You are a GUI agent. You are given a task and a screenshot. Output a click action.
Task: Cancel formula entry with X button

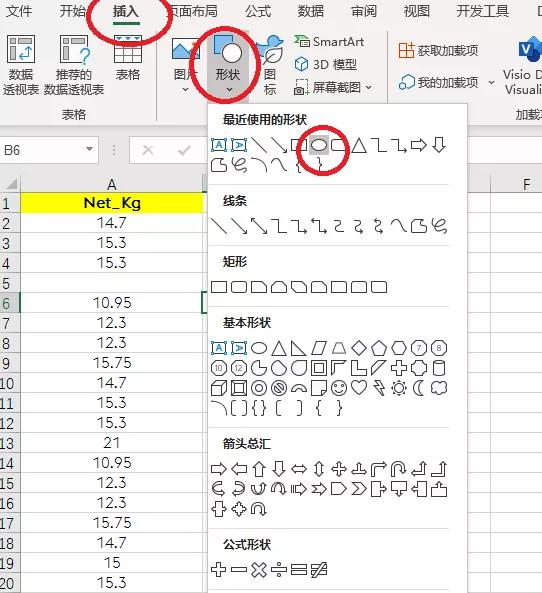[x=148, y=151]
